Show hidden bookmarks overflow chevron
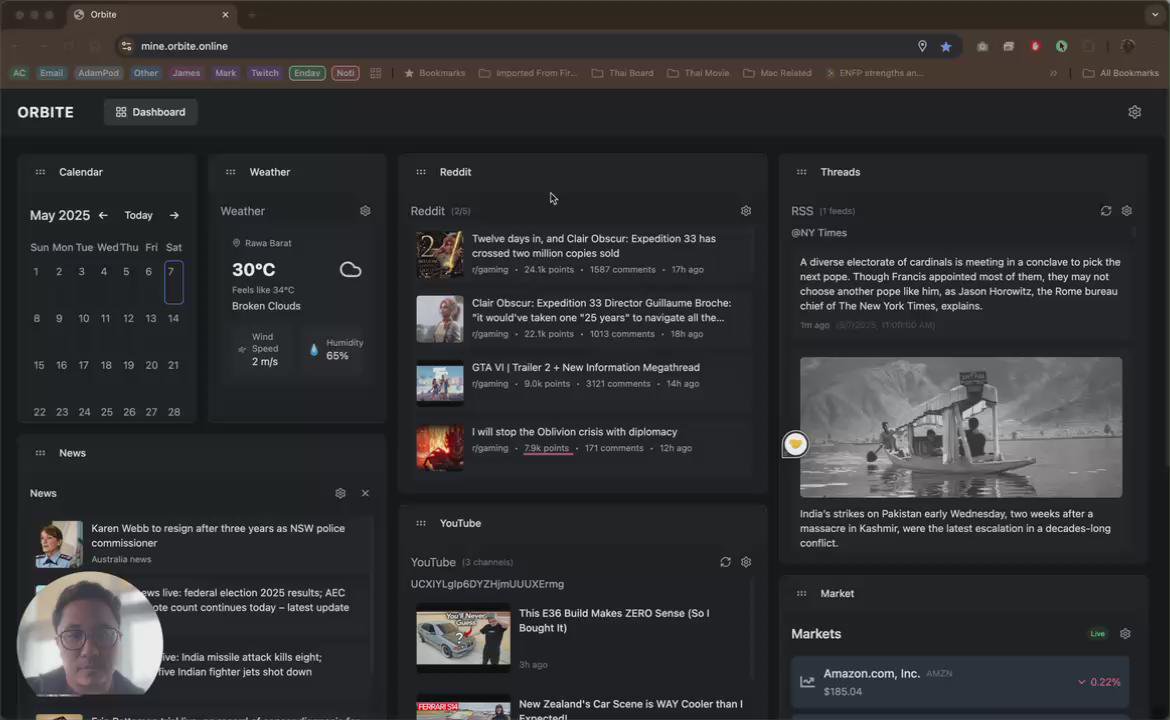Screen dimensions: 1170x720 click(1054, 73)
